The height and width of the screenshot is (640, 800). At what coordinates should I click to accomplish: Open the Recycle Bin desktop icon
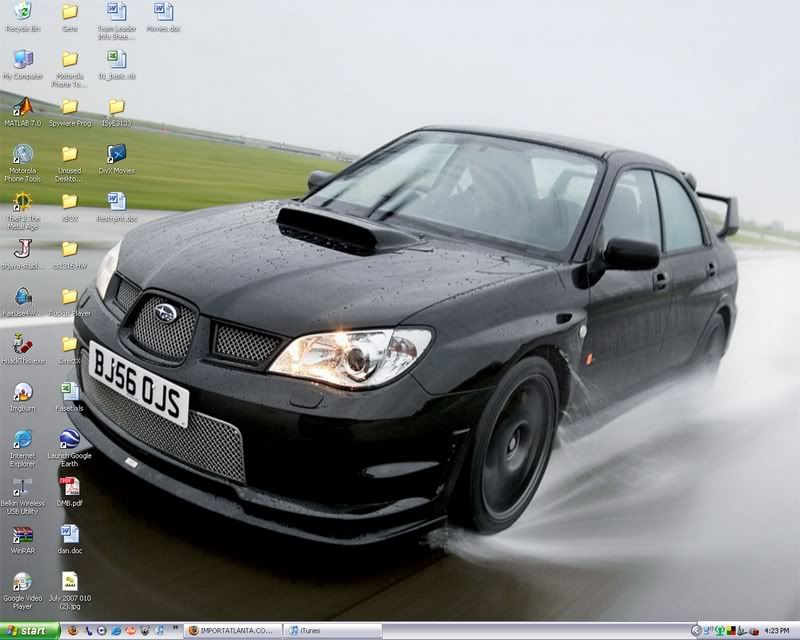click(x=22, y=13)
